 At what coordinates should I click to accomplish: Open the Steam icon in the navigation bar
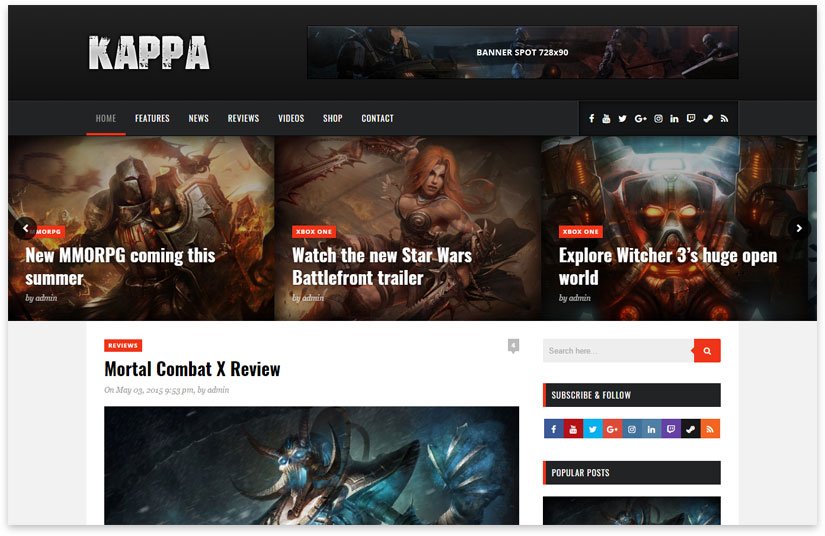click(x=708, y=118)
